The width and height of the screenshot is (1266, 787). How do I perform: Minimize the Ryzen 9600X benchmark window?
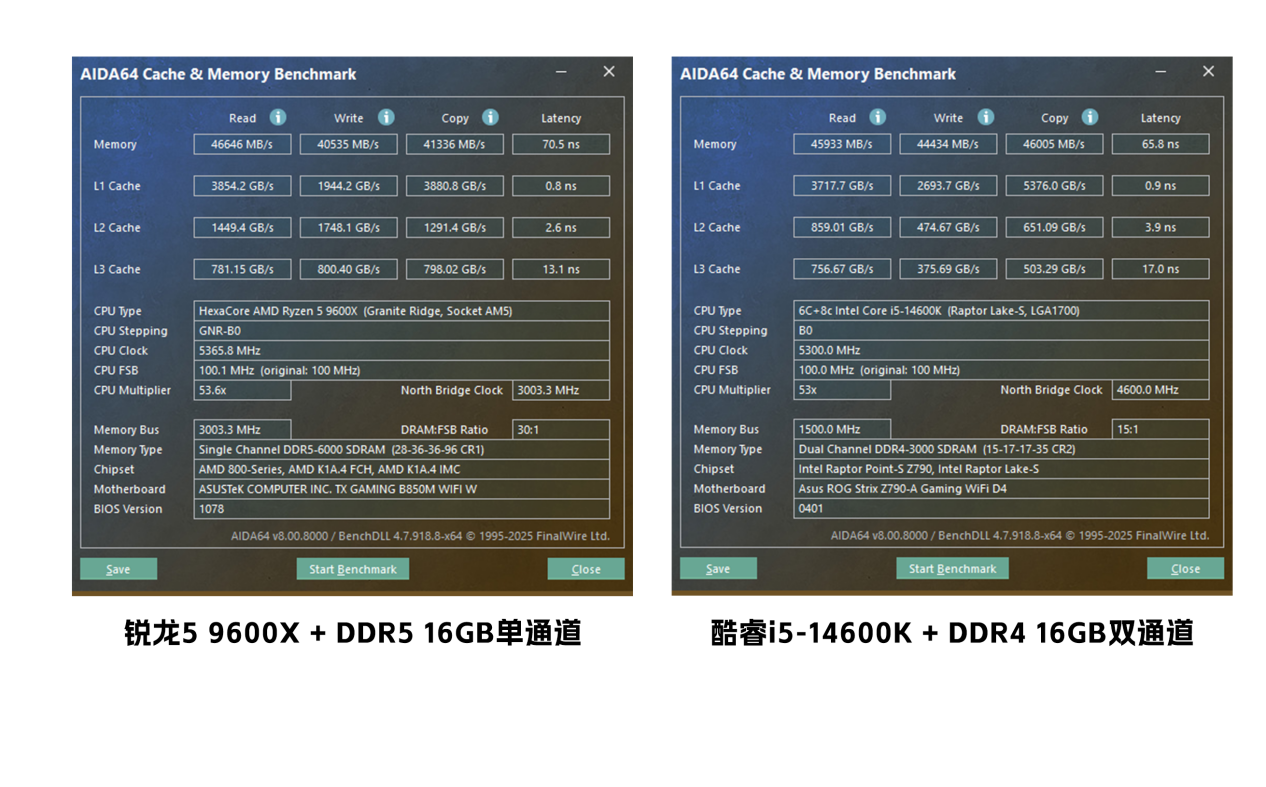coord(561,72)
